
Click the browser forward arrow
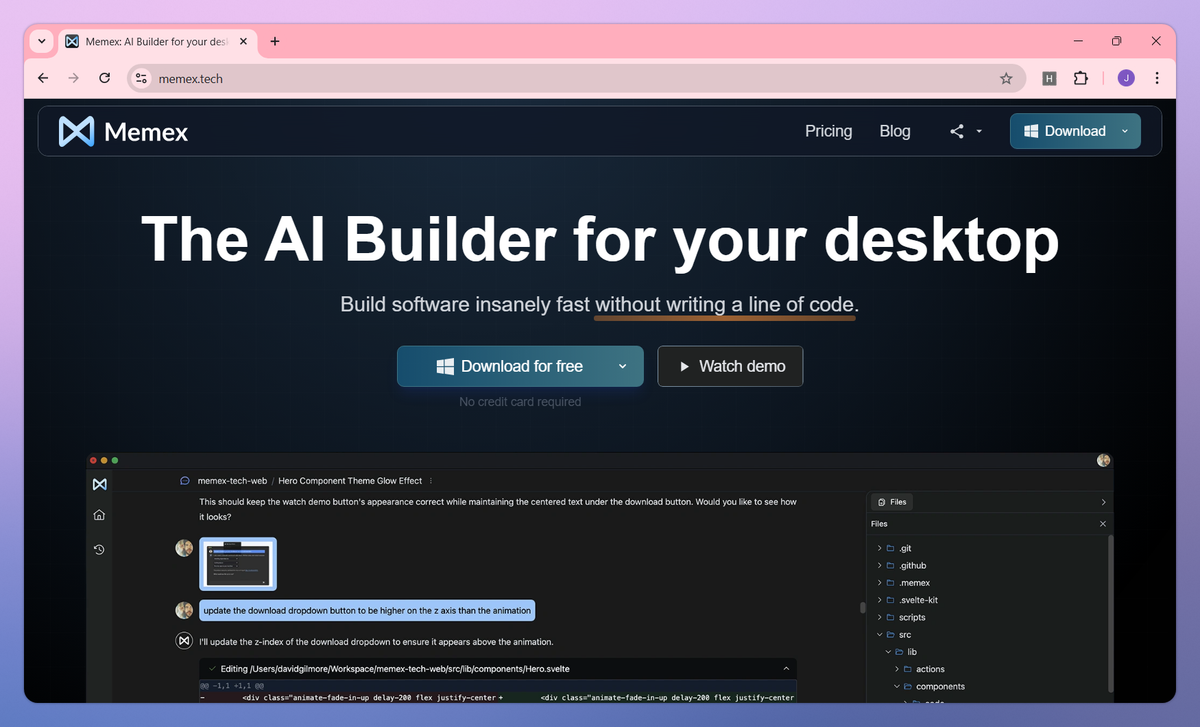pos(73,78)
